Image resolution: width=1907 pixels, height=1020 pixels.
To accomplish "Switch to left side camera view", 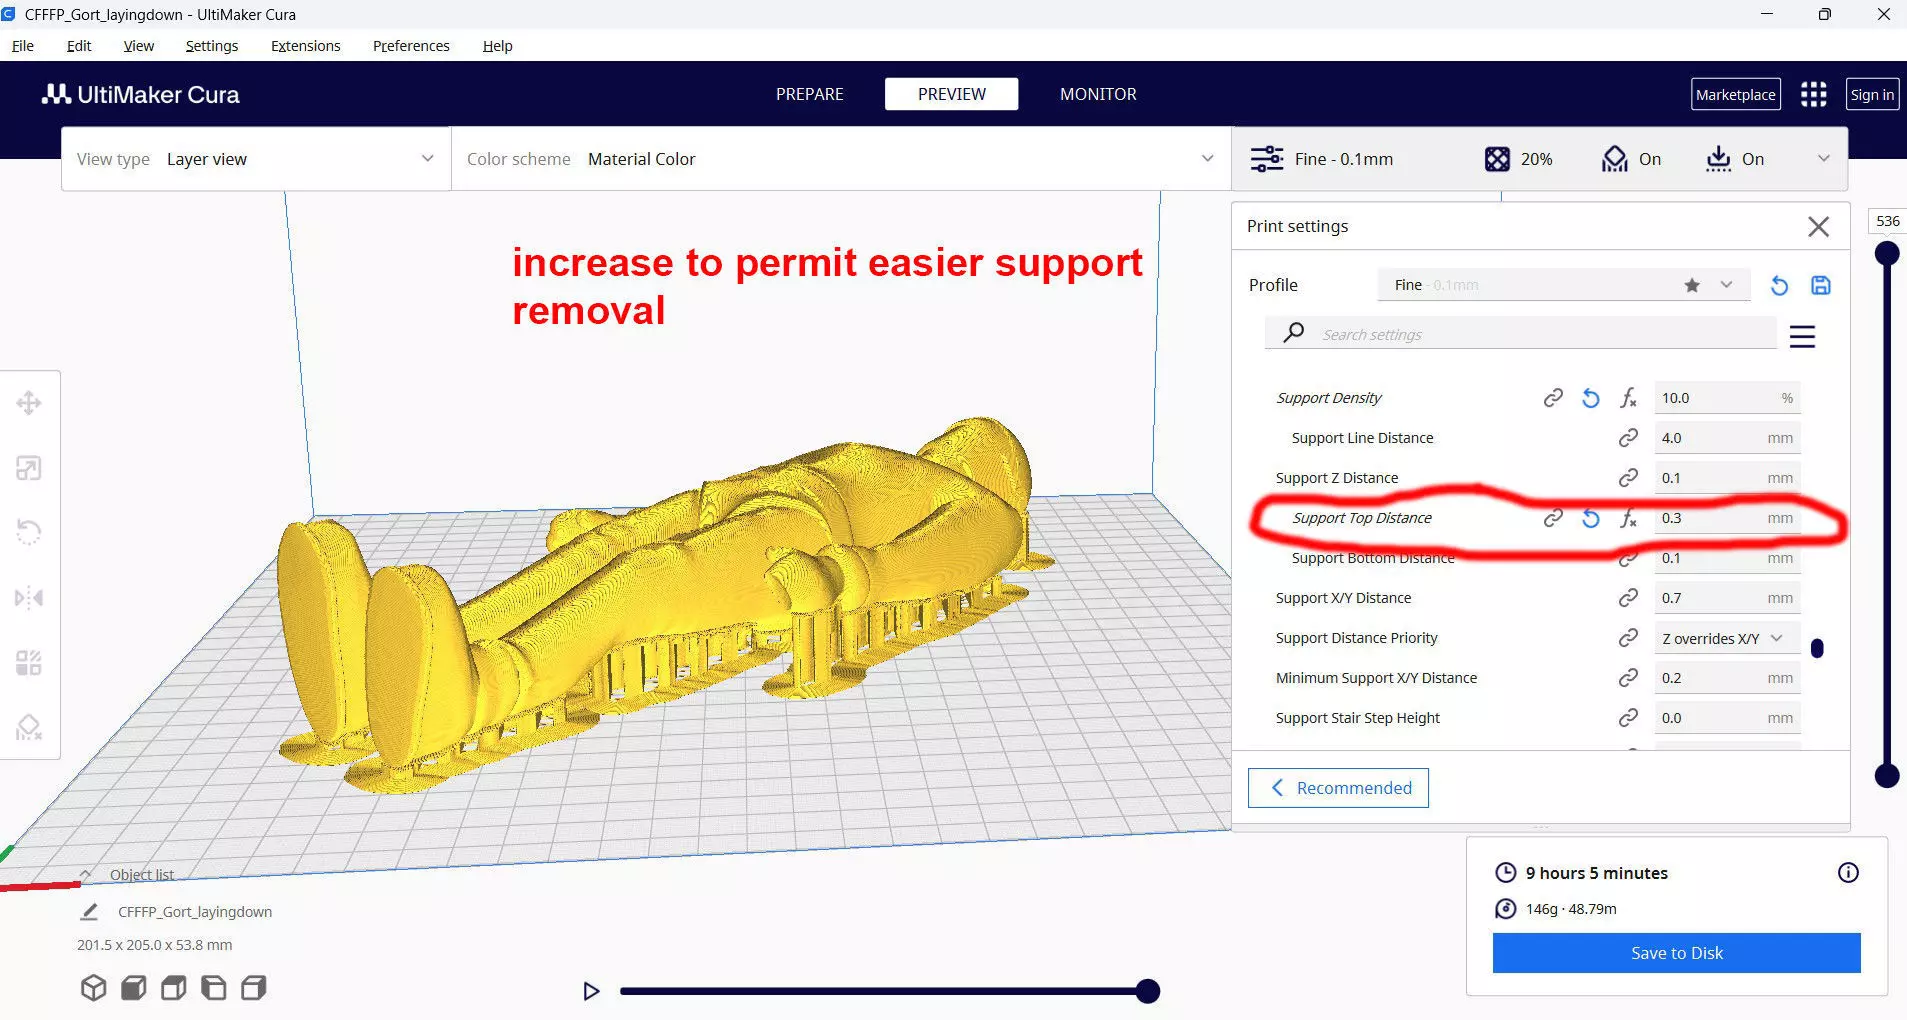I will pyautogui.click(x=213, y=988).
